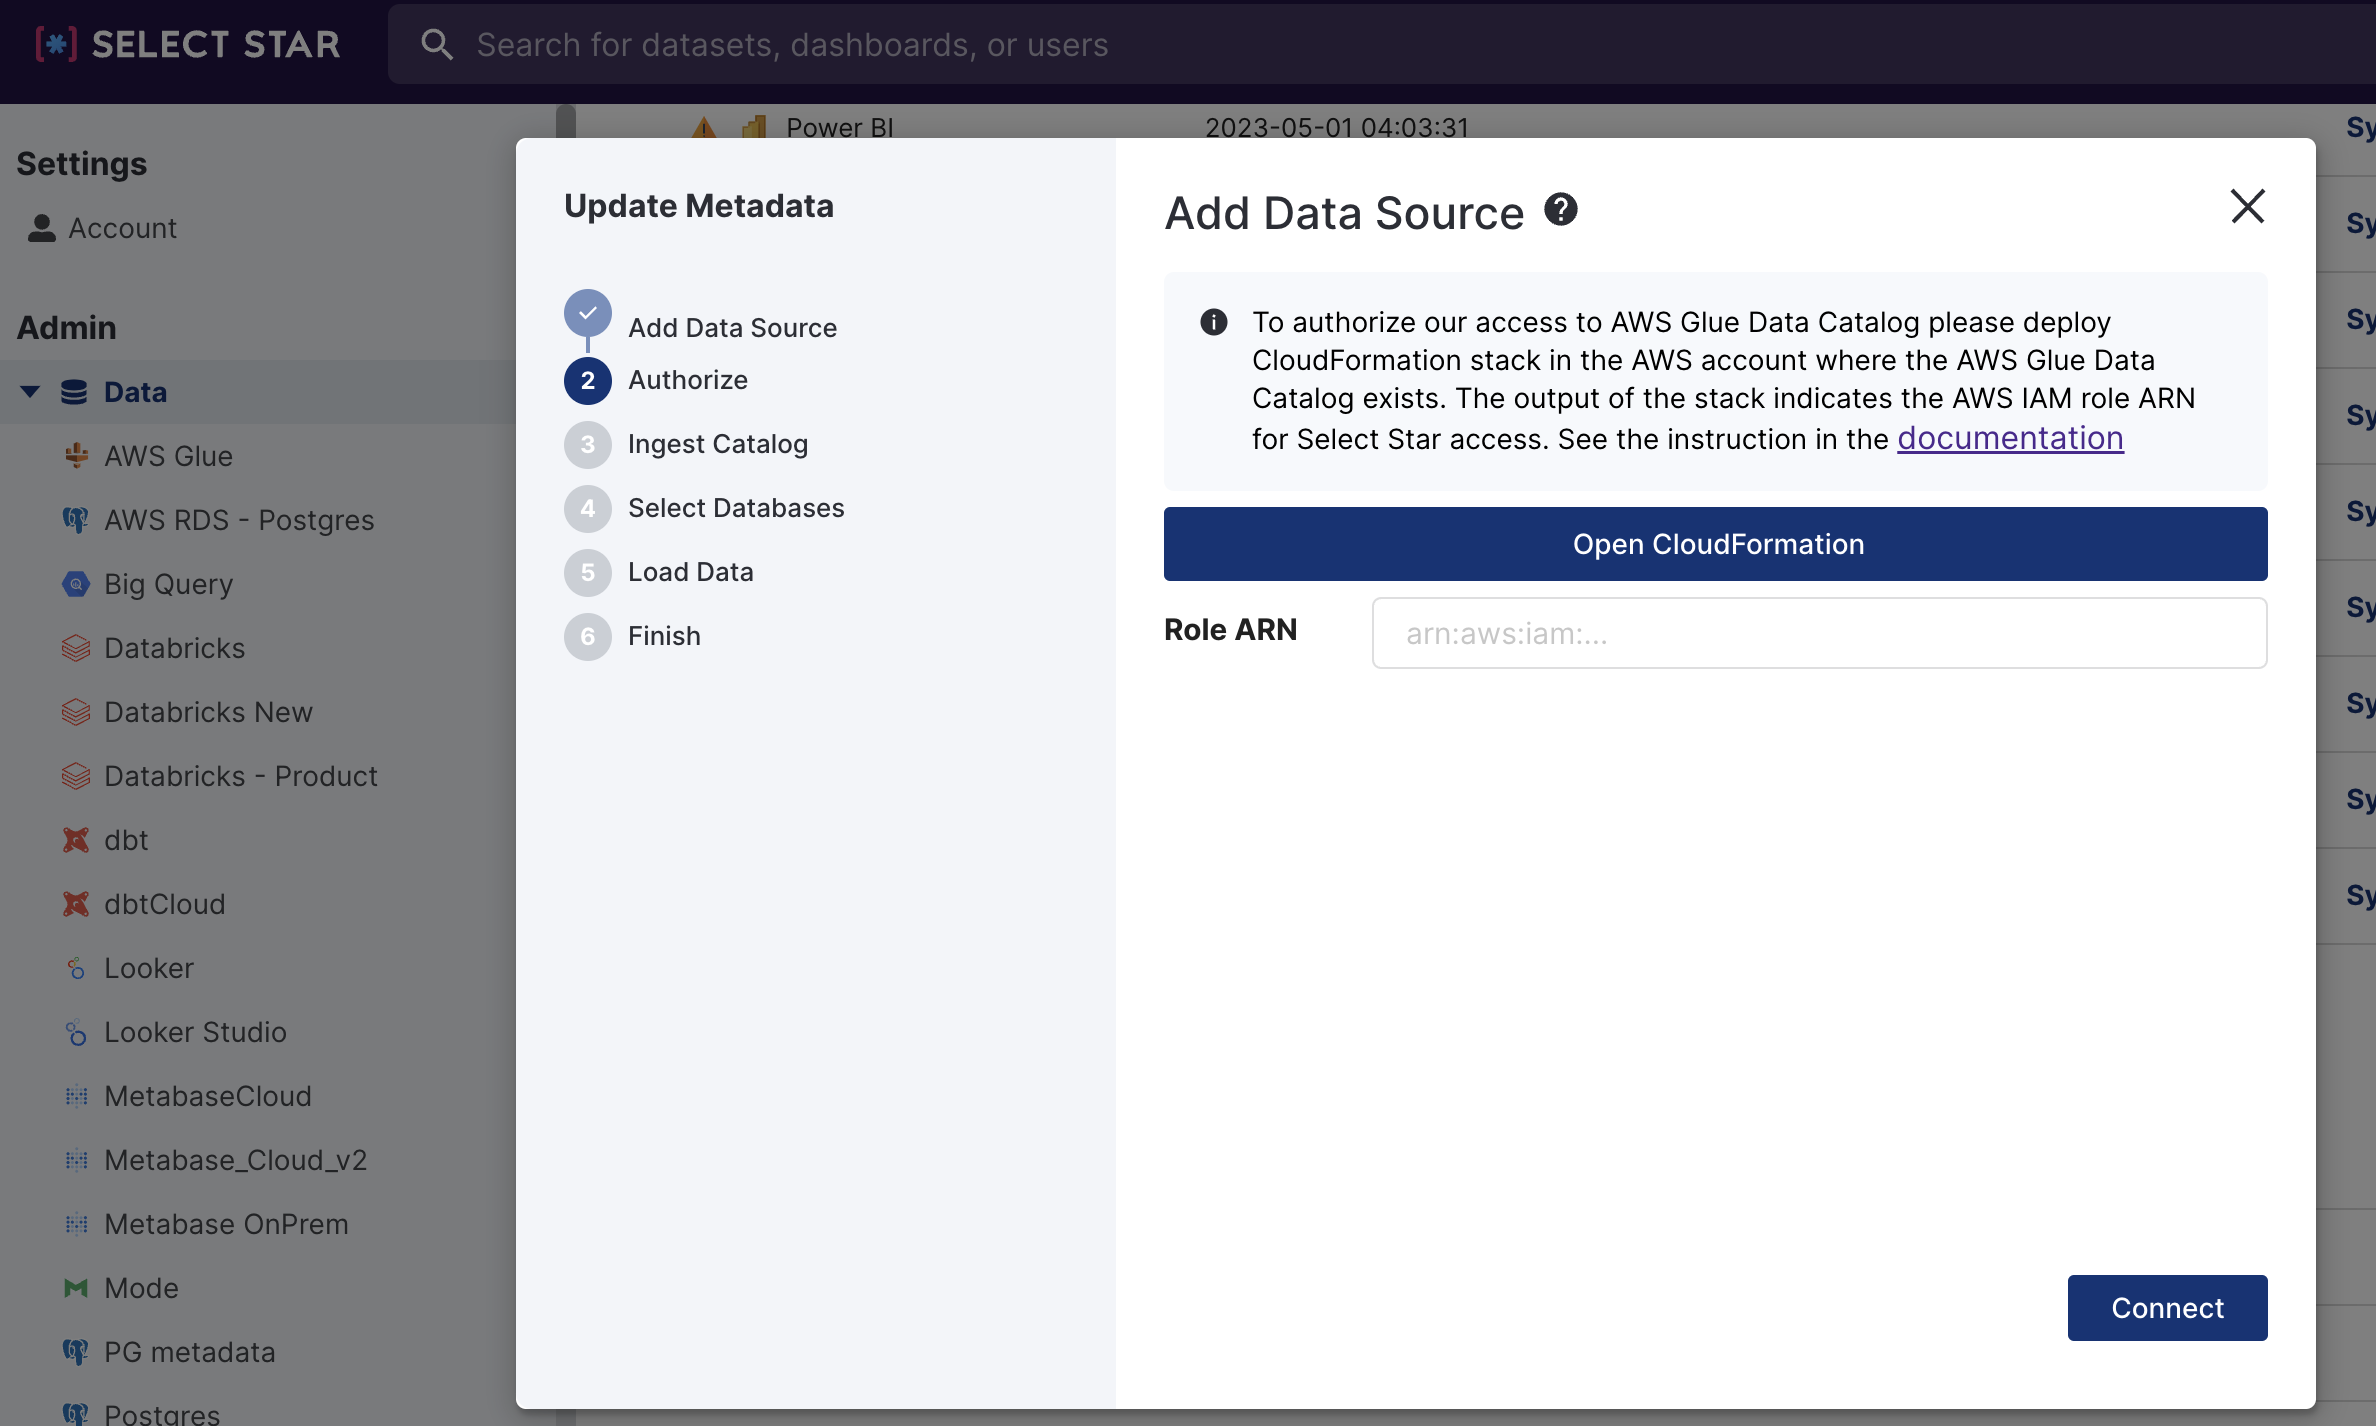Image resolution: width=2376 pixels, height=1426 pixels.
Task: Go to Ingest Catalog step
Action: (717, 444)
